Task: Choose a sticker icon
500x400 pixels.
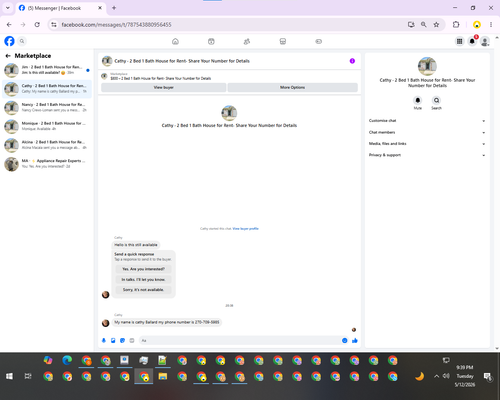Action: pos(122,340)
